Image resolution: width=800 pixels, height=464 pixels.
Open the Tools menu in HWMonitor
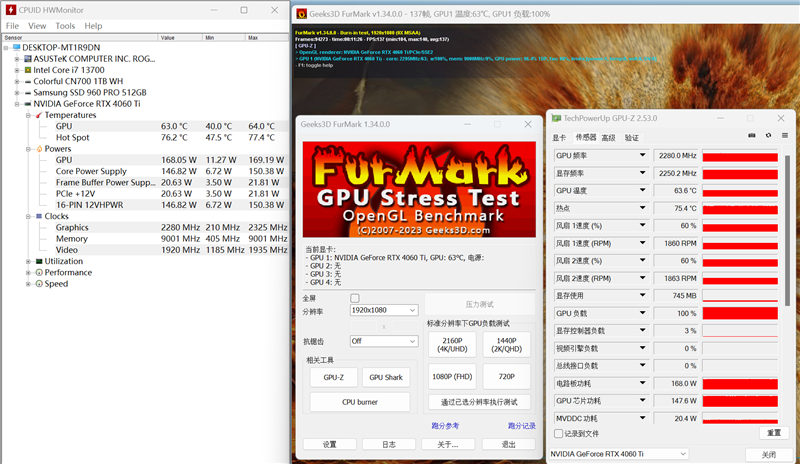point(65,26)
